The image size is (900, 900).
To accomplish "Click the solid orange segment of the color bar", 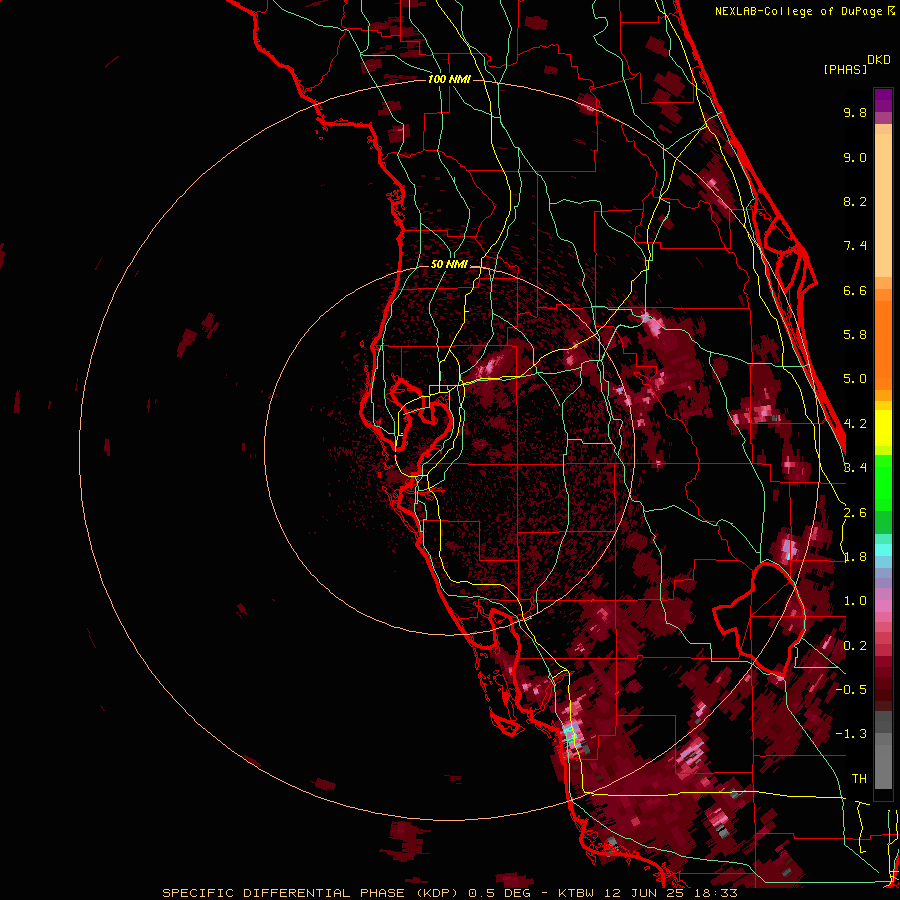I will point(883,344).
